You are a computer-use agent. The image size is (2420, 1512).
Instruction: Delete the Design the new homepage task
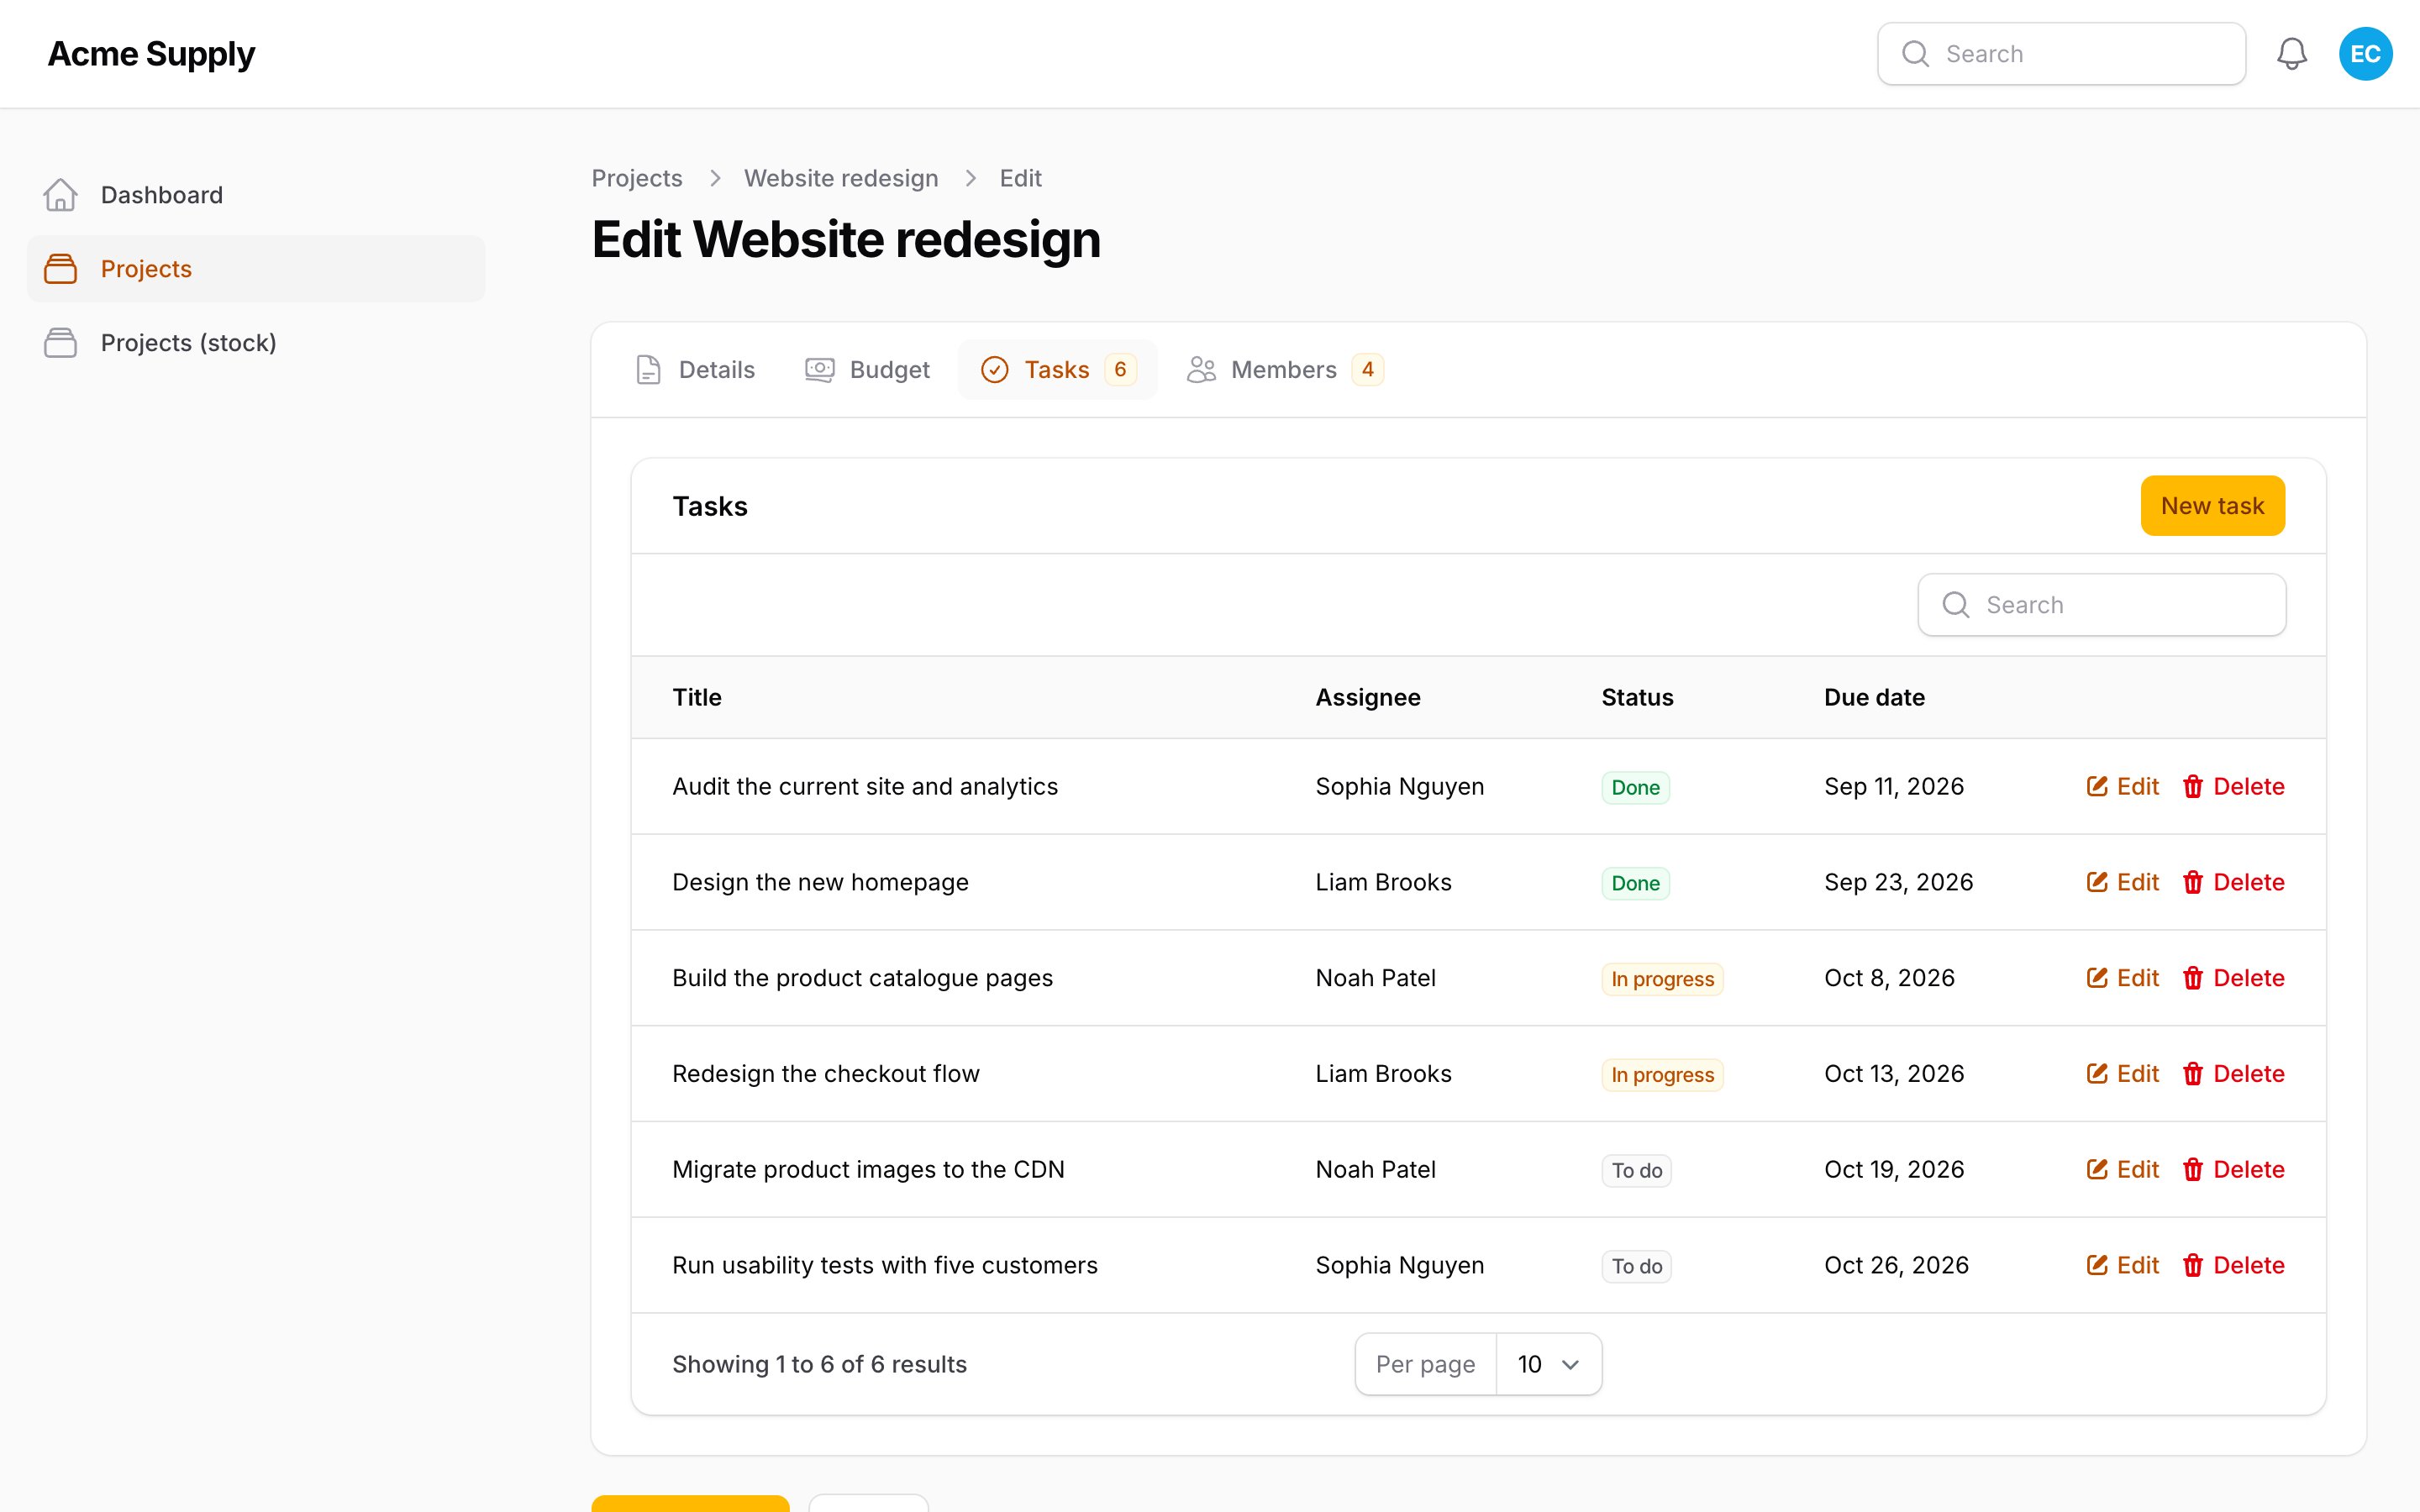2233,882
